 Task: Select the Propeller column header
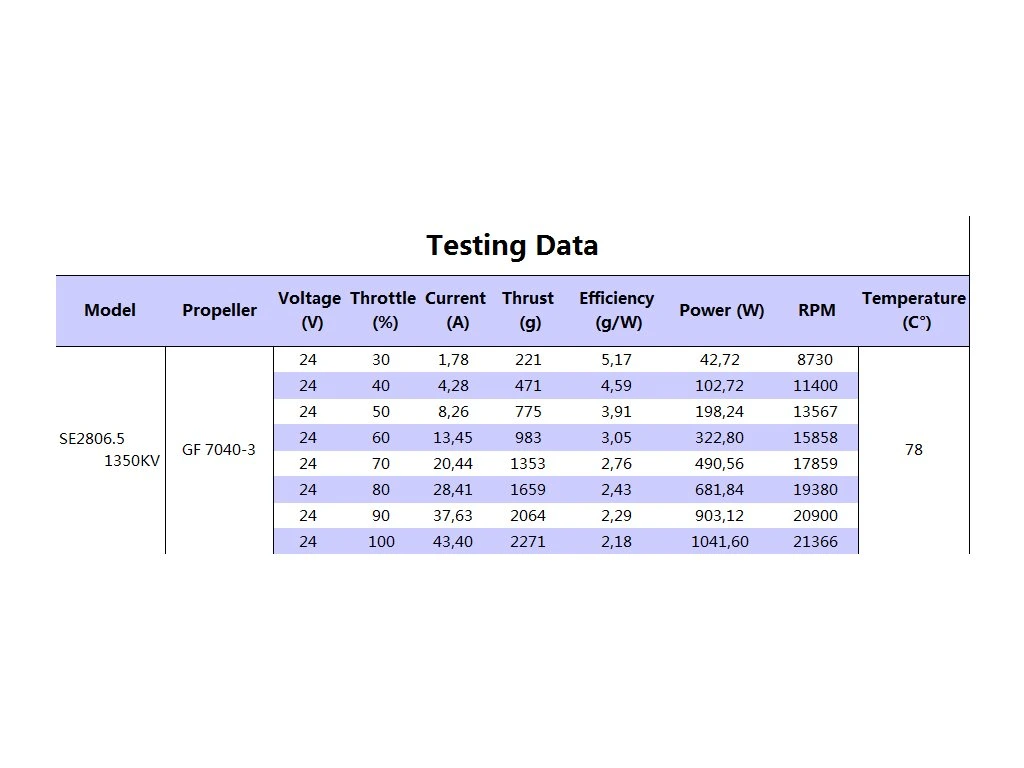coord(219,310)
